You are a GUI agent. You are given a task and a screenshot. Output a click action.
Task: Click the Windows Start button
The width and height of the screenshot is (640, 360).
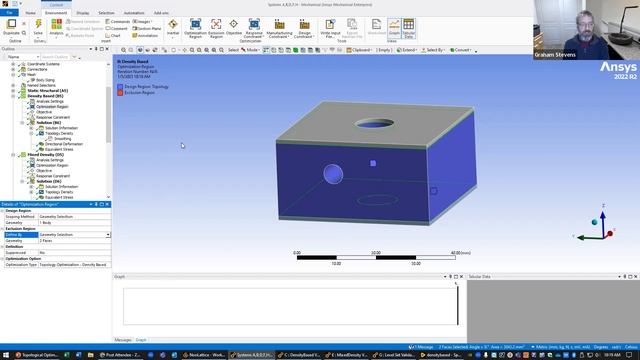(5, 355)
